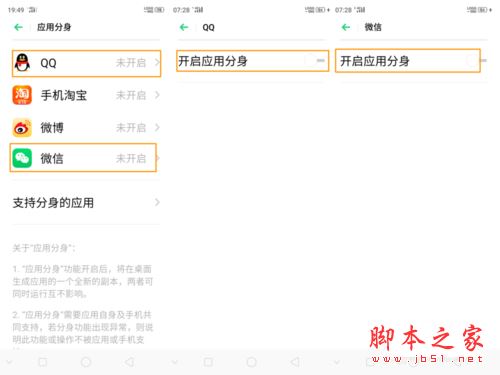Tap the 19:49 status bar clock
This screenshot has width=500, height=375.
pyautogui.click(x=16, y=10)
